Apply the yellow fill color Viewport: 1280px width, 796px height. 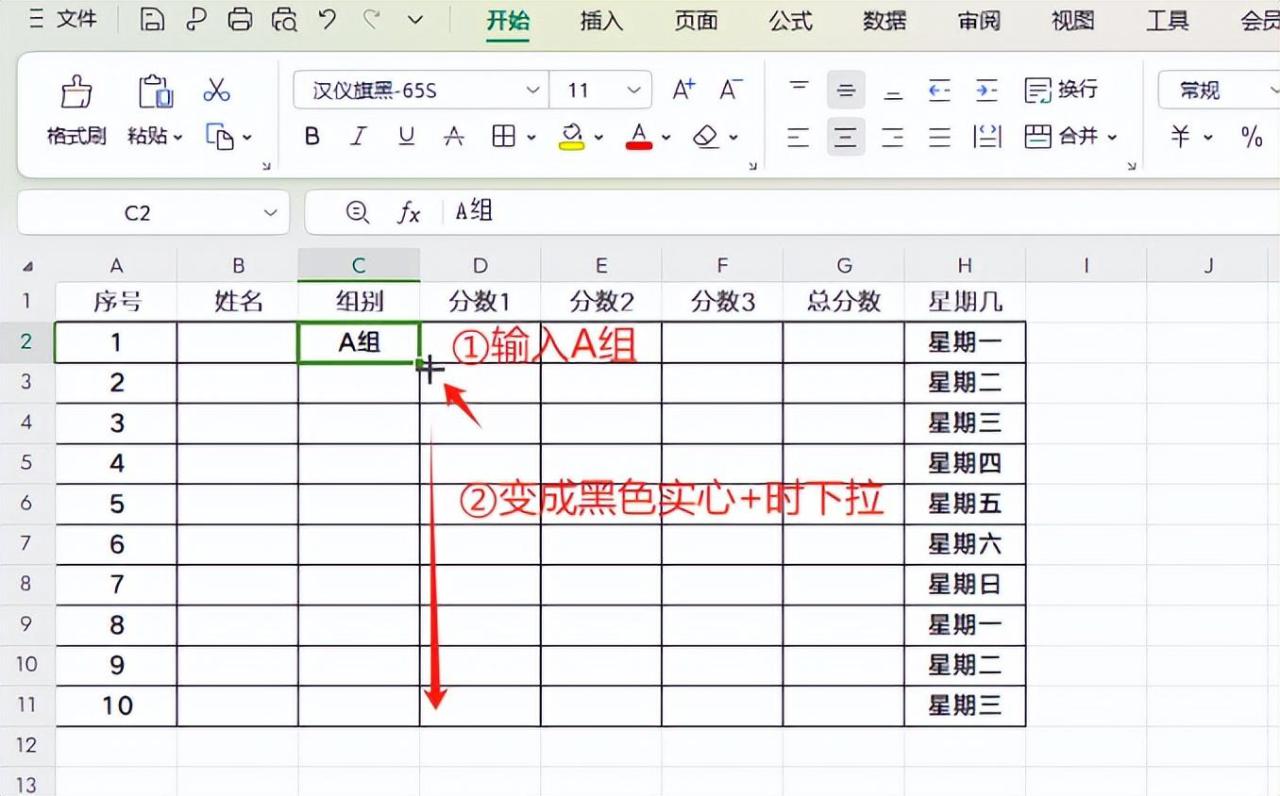coord(571,137)
